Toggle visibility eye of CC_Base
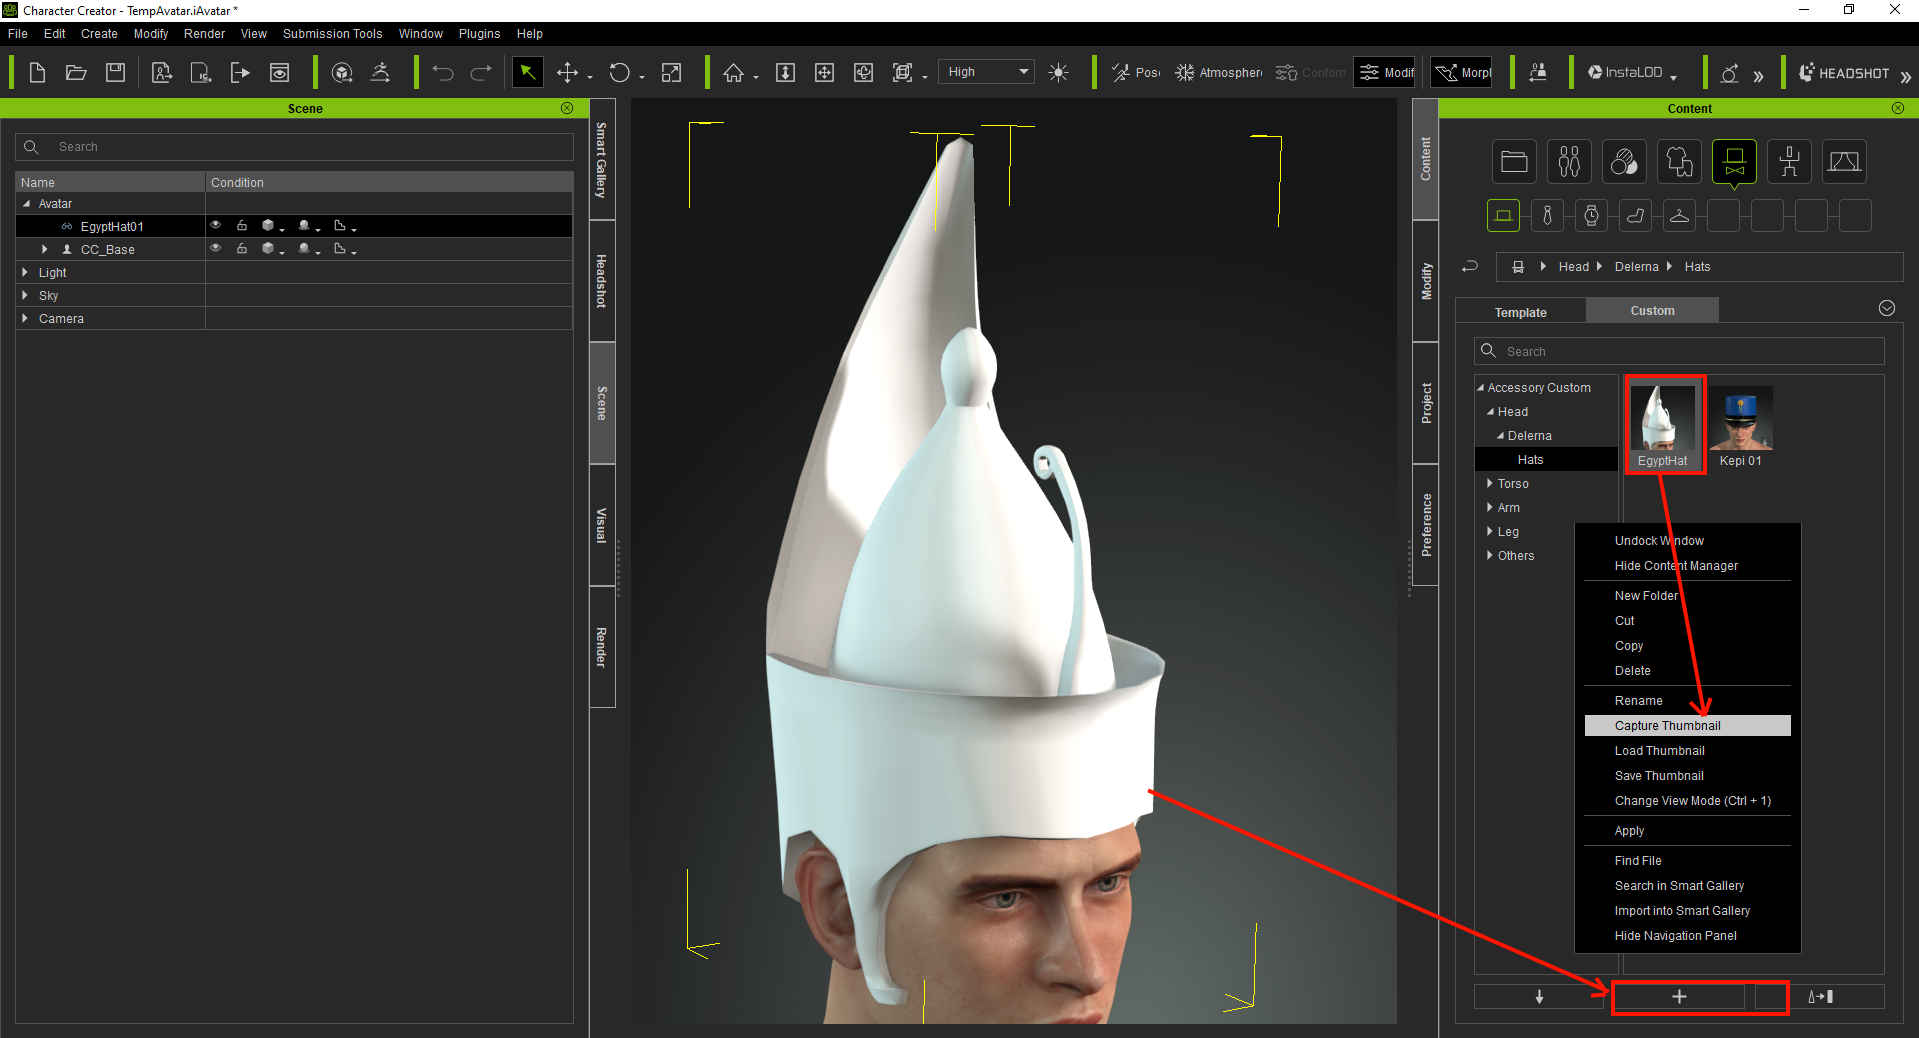Screen dimensions: 1919x1038 215,249
